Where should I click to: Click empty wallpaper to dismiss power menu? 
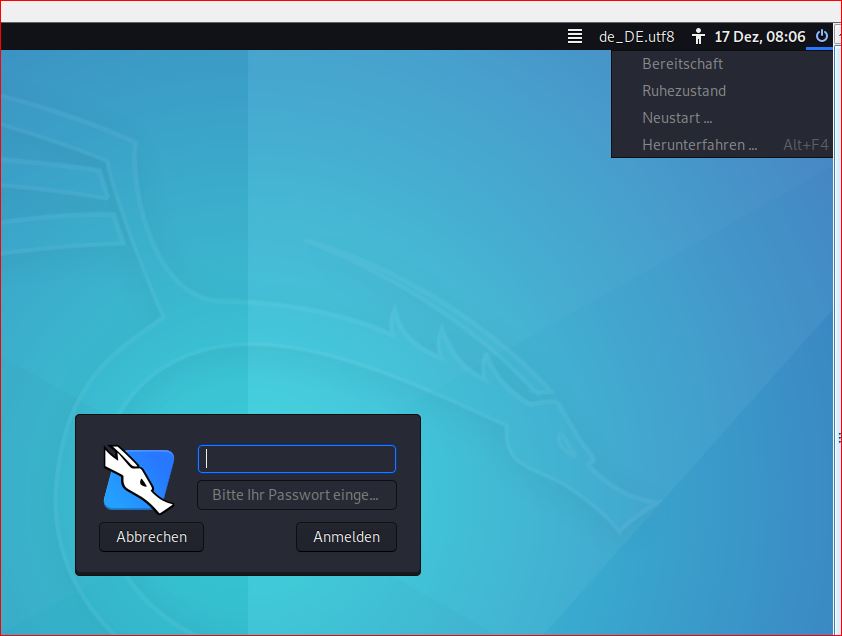(400, 250)
